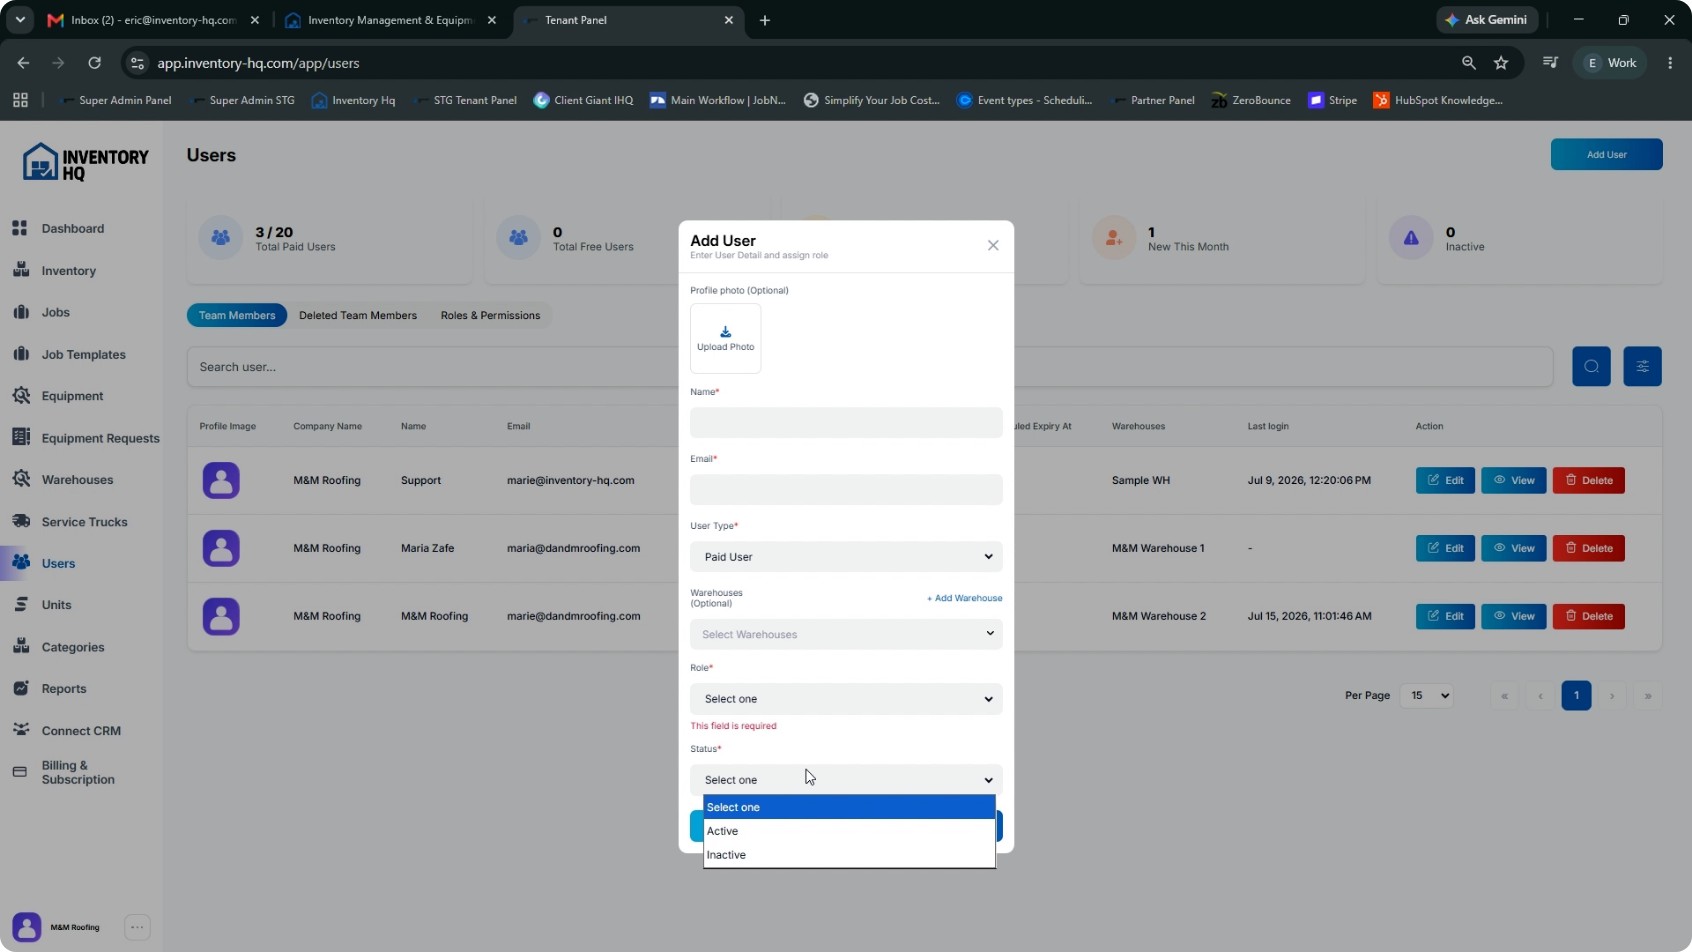Screen dimensions: 1692x952
Task: Open the Client Giant IHQ bookmark
Action: [583, 100]
